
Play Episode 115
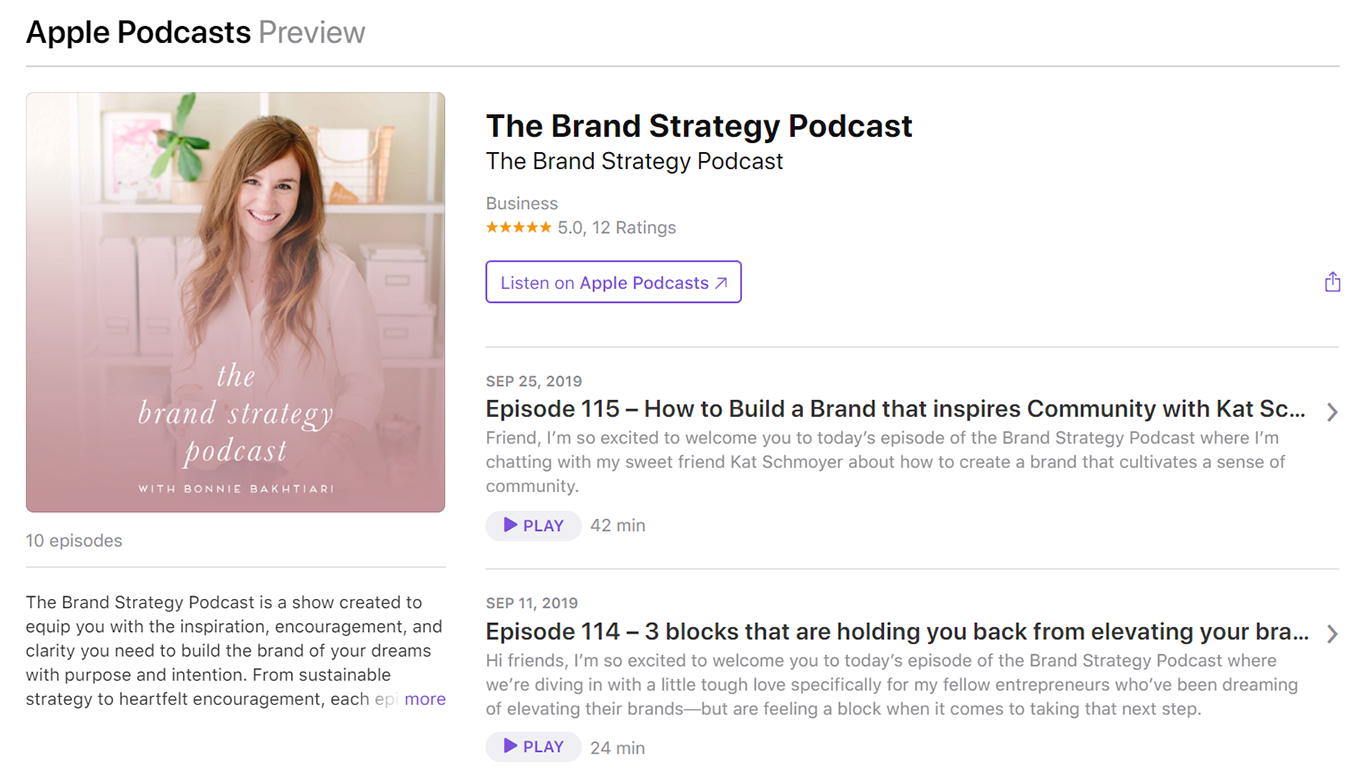pyautogui.click(x=534, y=525)
